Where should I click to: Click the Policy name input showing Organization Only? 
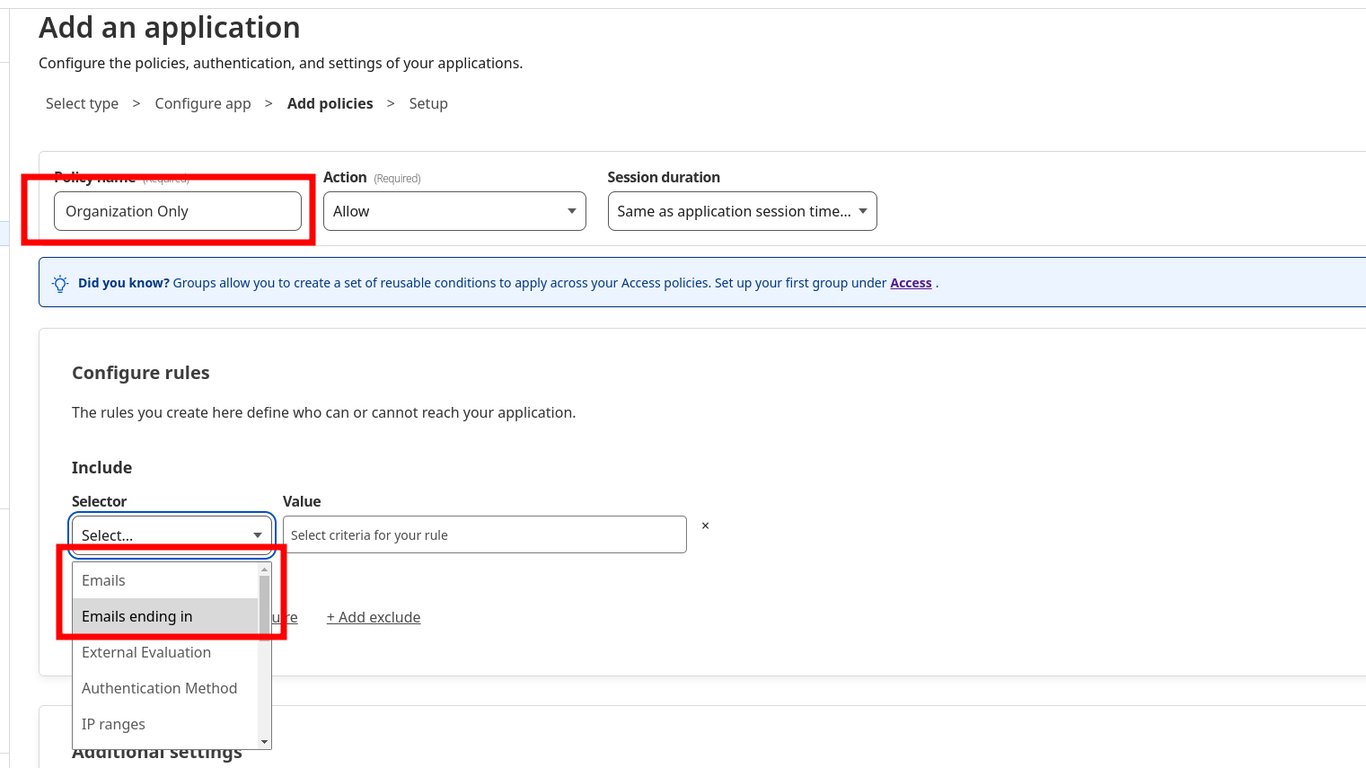178,211
